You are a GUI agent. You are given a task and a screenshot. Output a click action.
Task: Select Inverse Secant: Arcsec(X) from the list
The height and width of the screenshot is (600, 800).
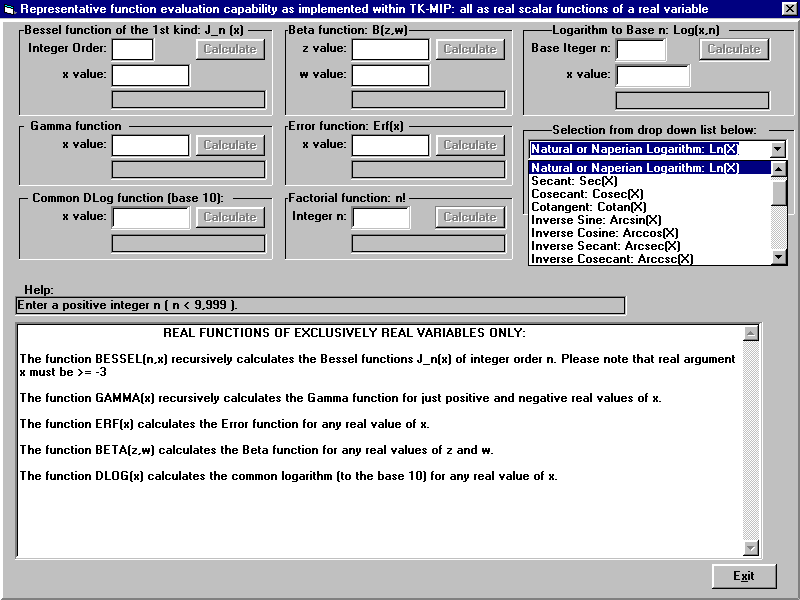click(650, 246)
